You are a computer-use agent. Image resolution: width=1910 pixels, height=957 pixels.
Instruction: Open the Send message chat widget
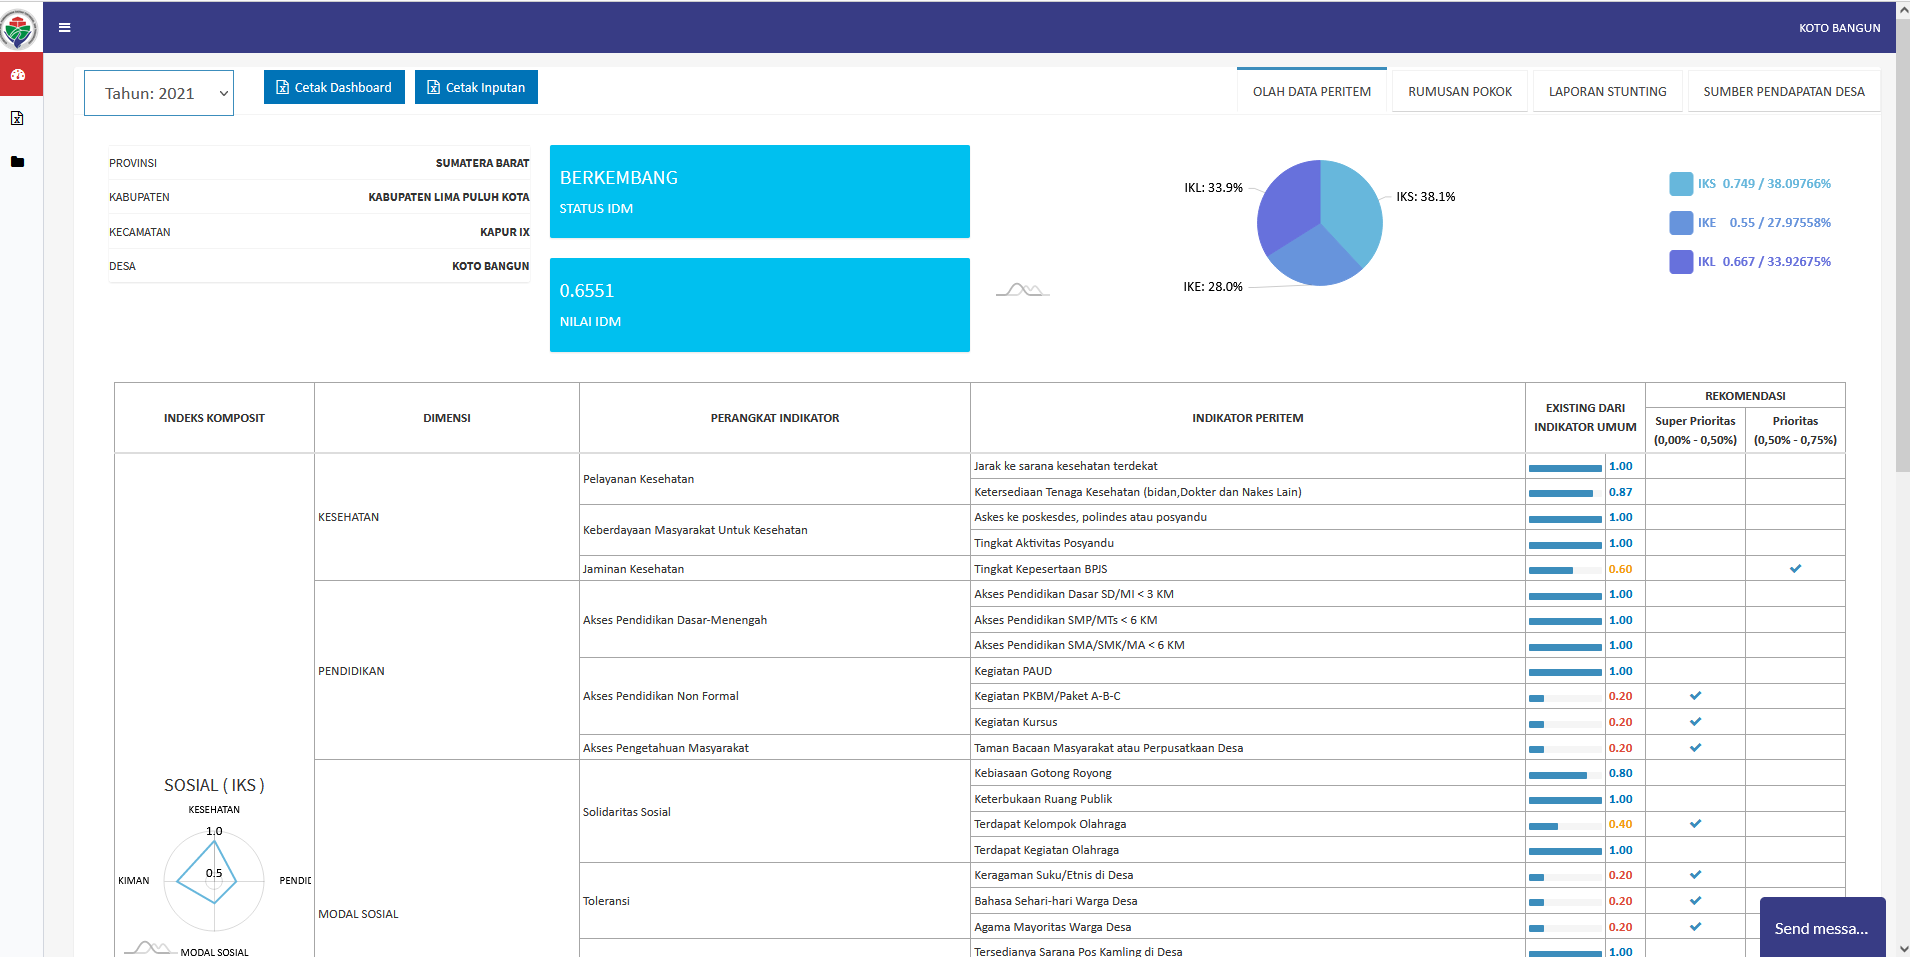pos(1822,928)
